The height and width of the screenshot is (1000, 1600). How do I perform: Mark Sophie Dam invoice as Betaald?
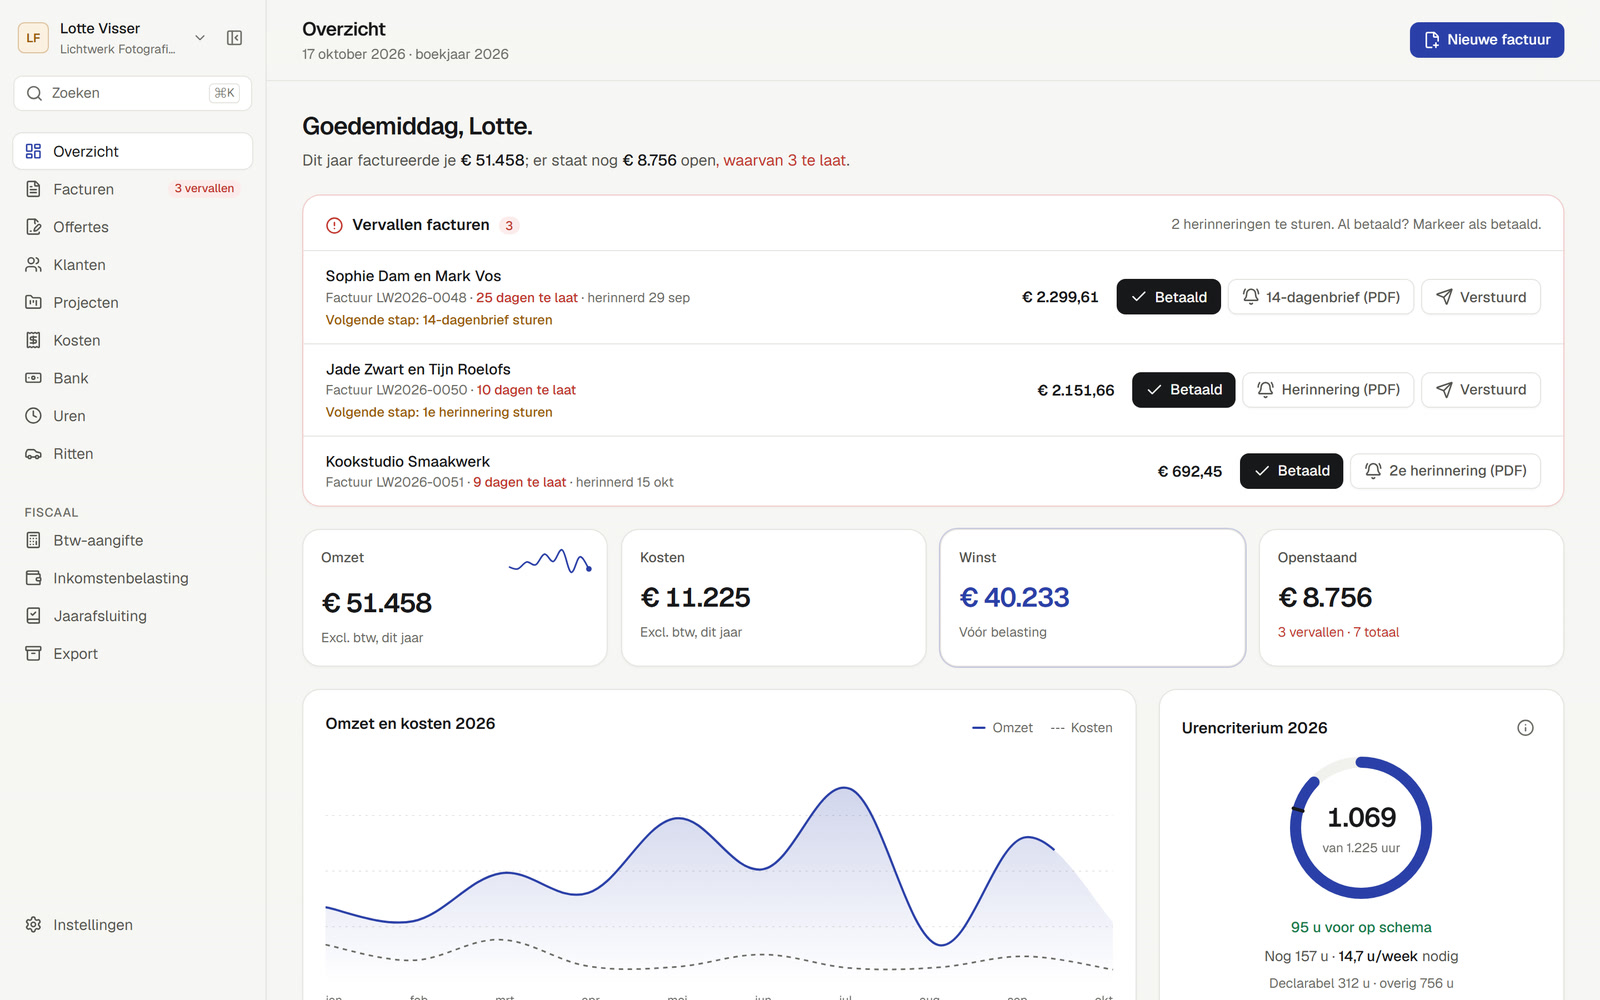pyautogui.click(x=1168, y=297)
